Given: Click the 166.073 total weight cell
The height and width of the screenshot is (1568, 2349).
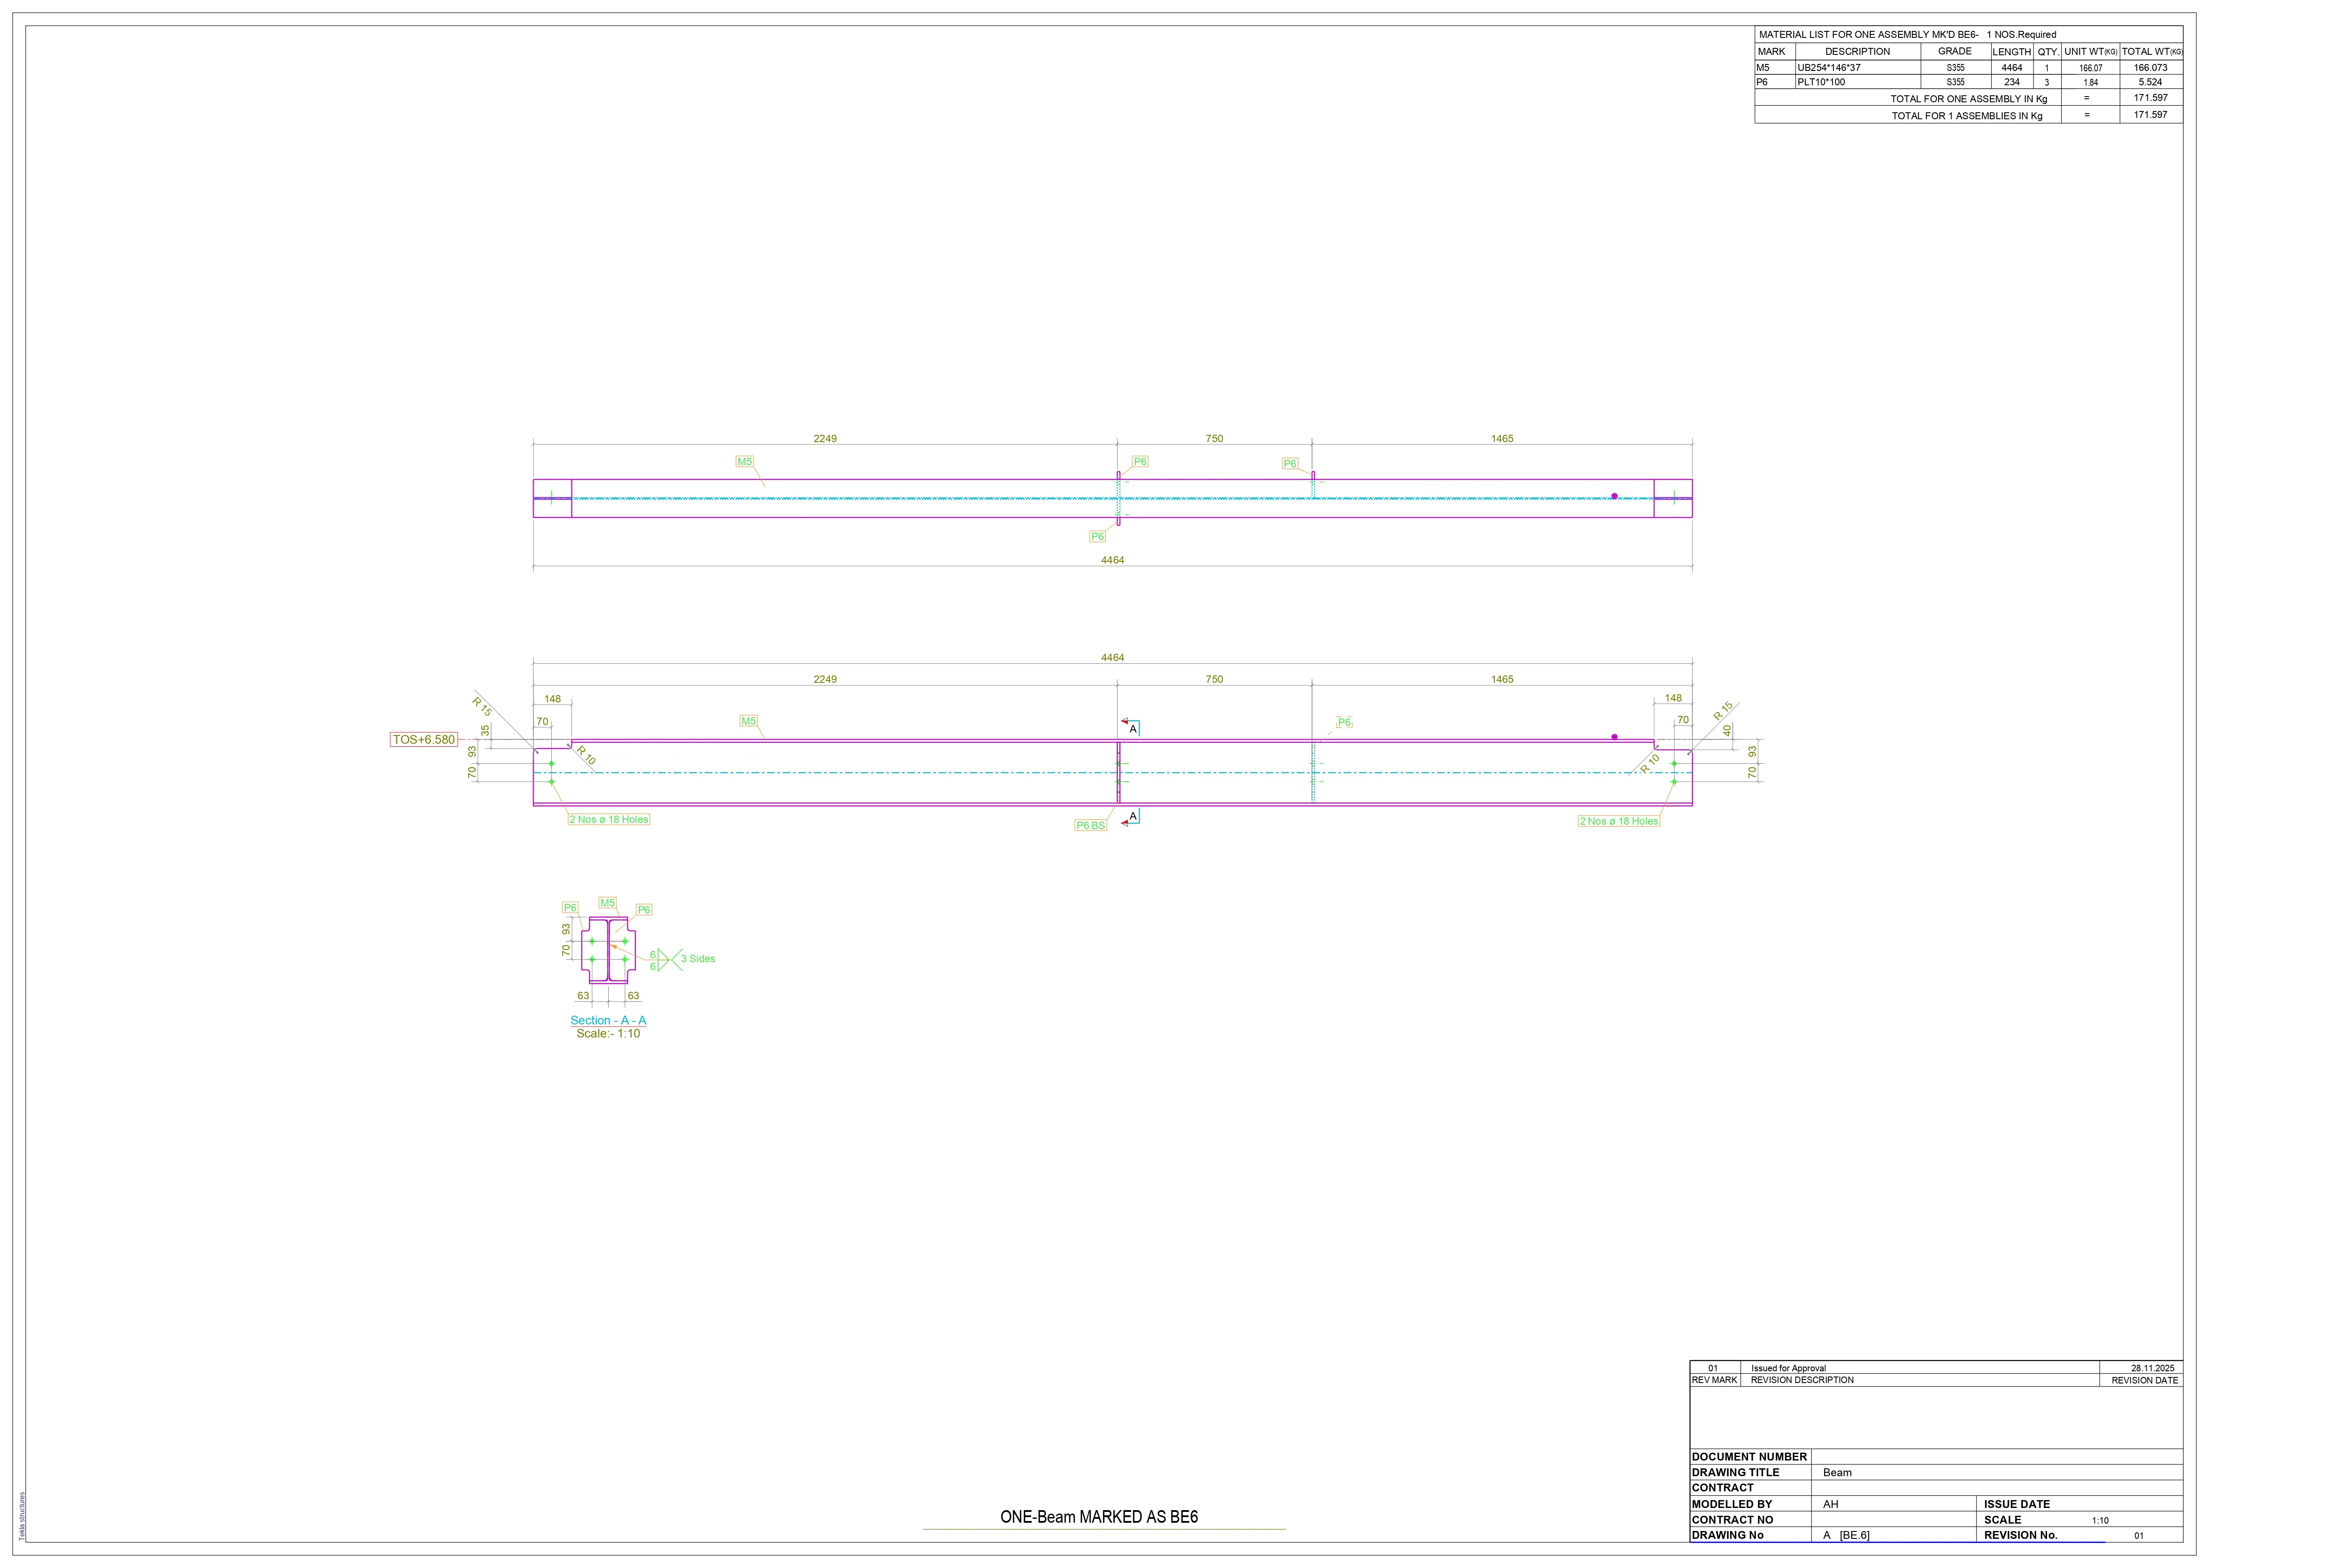Looking at the screenshot, I should [2151, 68].
